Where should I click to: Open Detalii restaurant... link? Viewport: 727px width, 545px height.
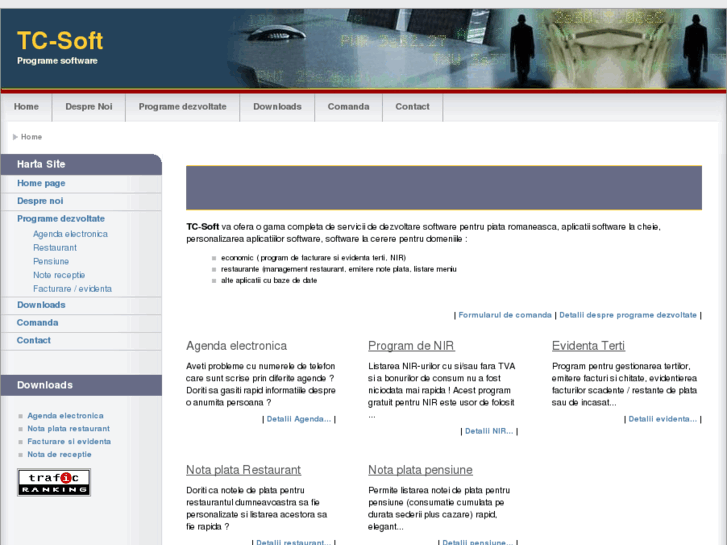pyautogui.click(x=293, y=542)
